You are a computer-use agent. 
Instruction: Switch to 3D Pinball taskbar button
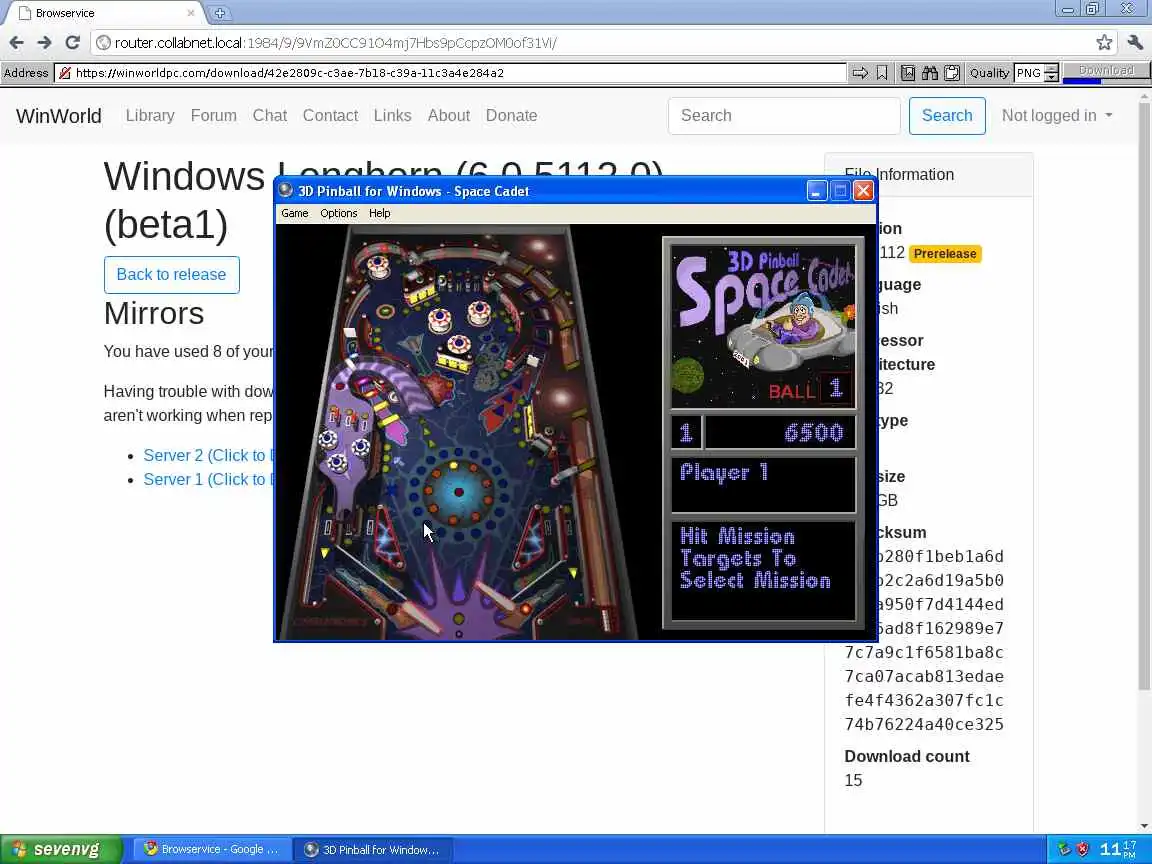[x=372, y=849]
